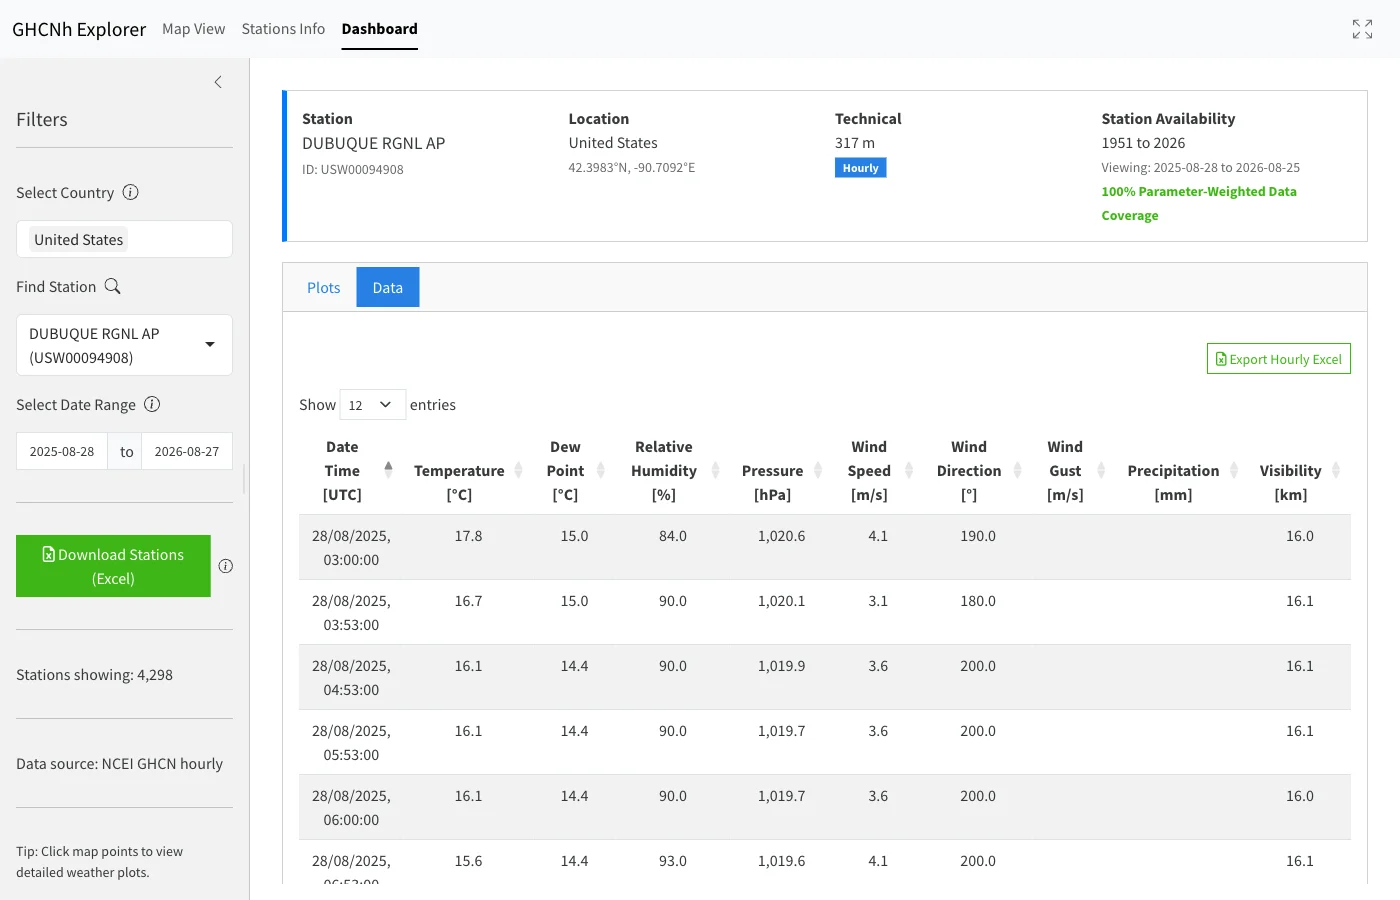Click the 28/08/2025, 06:00:00 row date

(x=351, y=808)
